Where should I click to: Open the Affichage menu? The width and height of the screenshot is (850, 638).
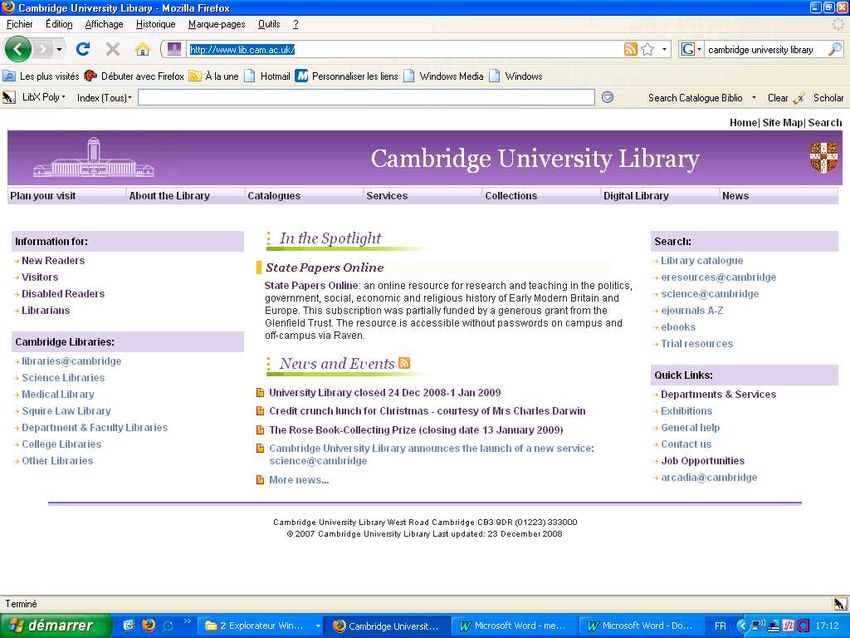click(x=104, y=24)
